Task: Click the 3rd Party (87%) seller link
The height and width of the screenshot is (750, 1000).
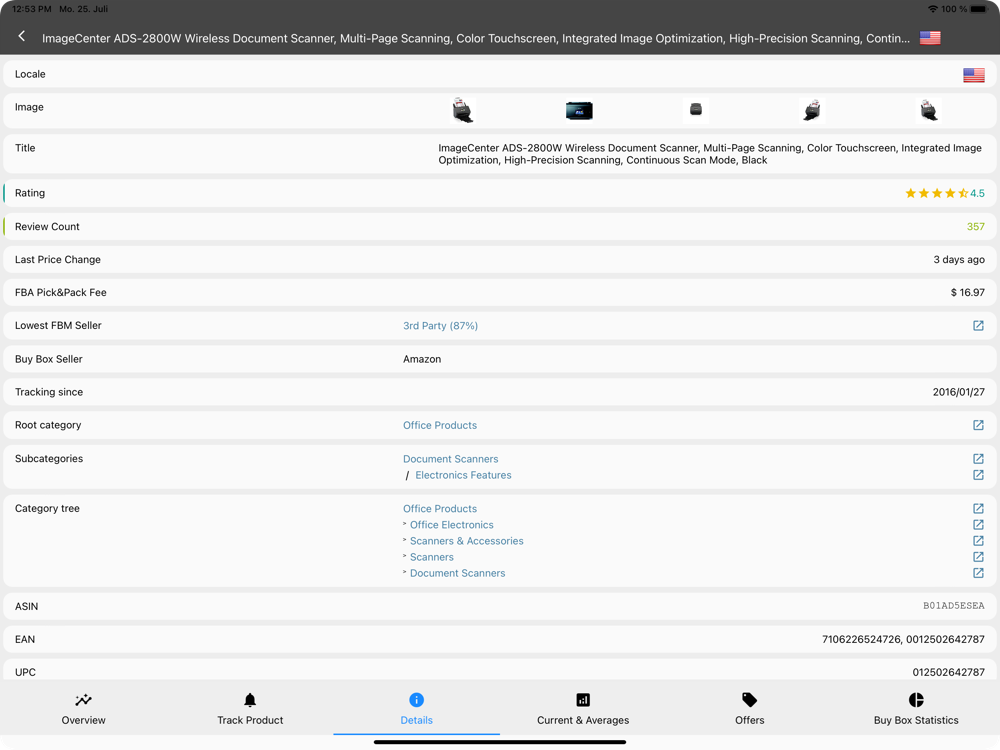Action: point(440,326)
